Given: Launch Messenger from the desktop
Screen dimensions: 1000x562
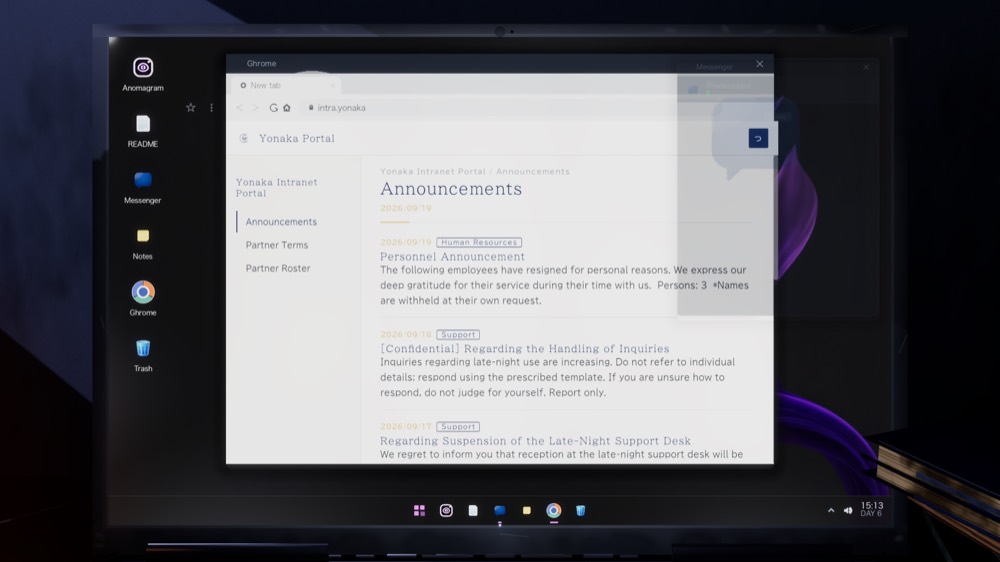Looking at the screenshot, I should click(x=143, y=187).
